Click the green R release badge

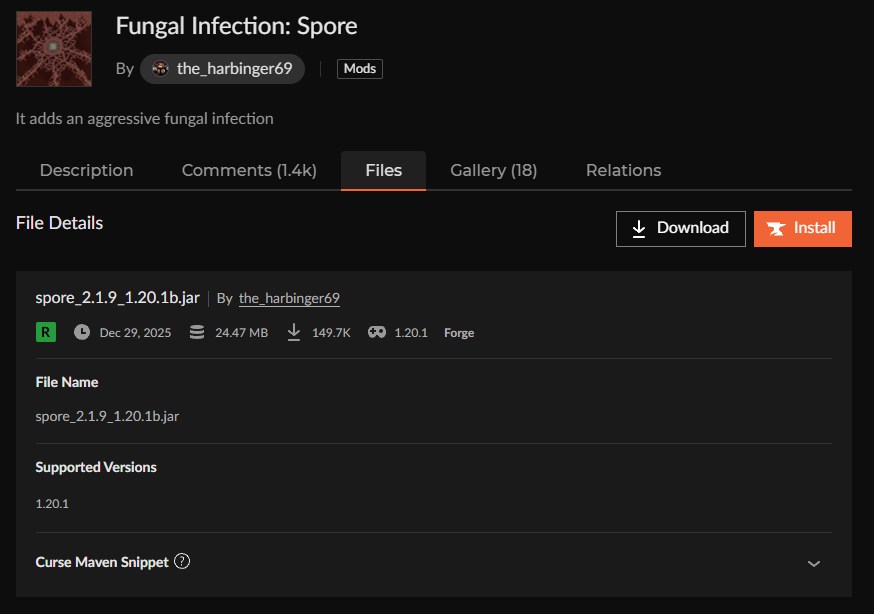click(46, 332)
